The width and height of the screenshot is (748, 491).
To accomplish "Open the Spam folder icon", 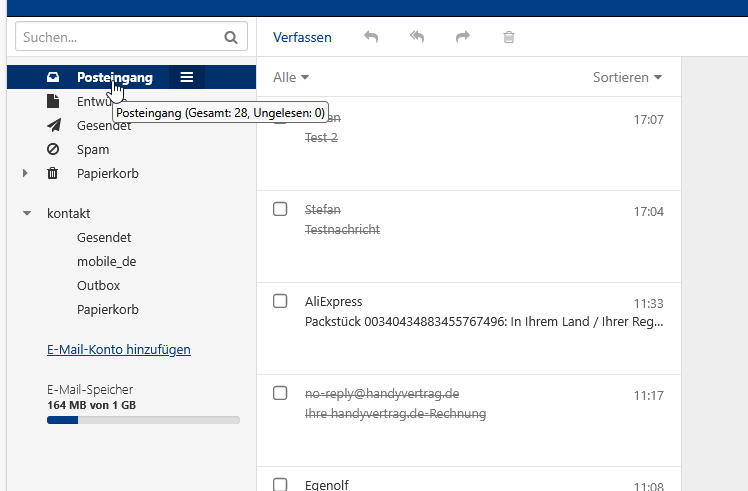I will [x=53, y=149].
